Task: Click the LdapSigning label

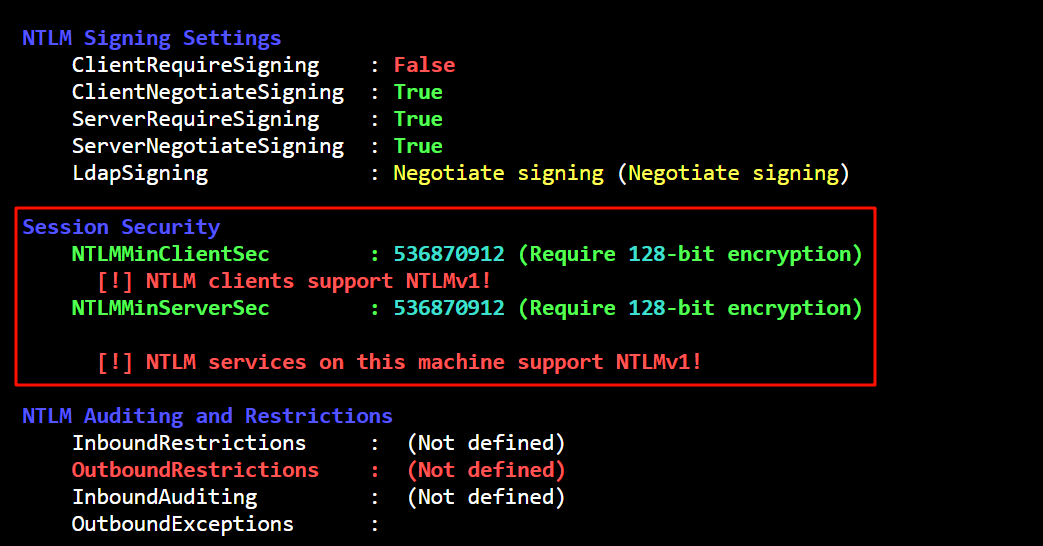Action: [139, 173]
